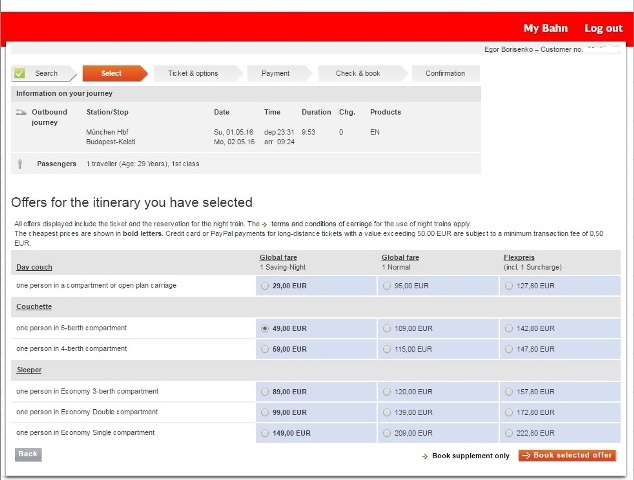This screenshot has height=480, width=634.
Task: Select 120,00 EUR Economy 3-berth sleeper
Action: pyautogui.click(x=387, y=392)
